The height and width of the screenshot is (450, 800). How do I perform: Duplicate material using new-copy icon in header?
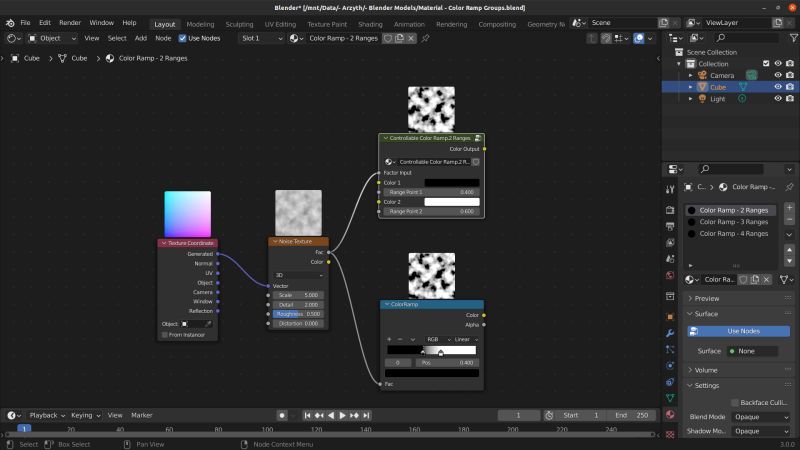pyautogui.click(x=399, y=38)
